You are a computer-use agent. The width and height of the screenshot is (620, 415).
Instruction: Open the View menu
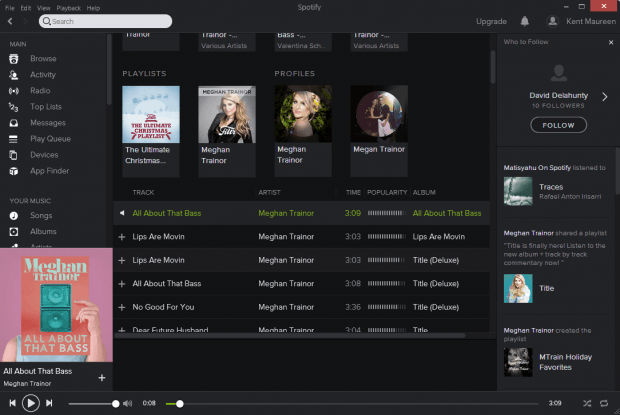pos(43,8)
